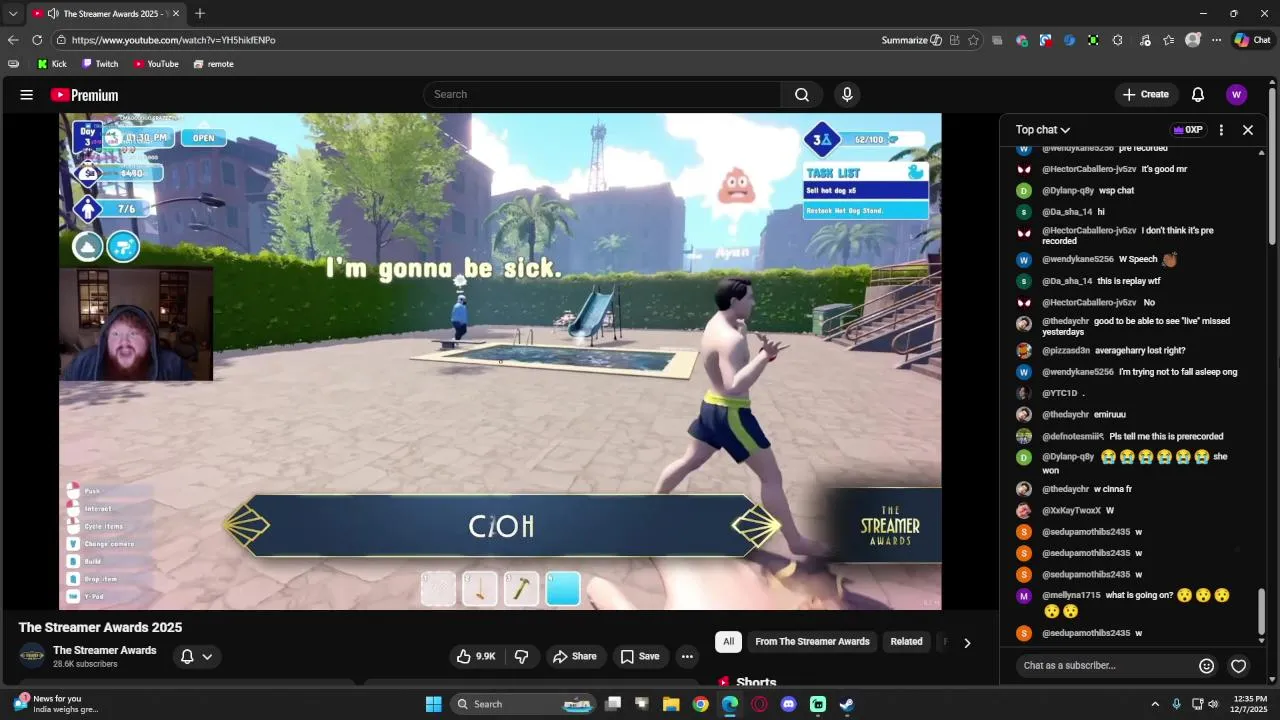Mute the tab via speaker icon
The image size is (1280, 720).
(52, 14)
